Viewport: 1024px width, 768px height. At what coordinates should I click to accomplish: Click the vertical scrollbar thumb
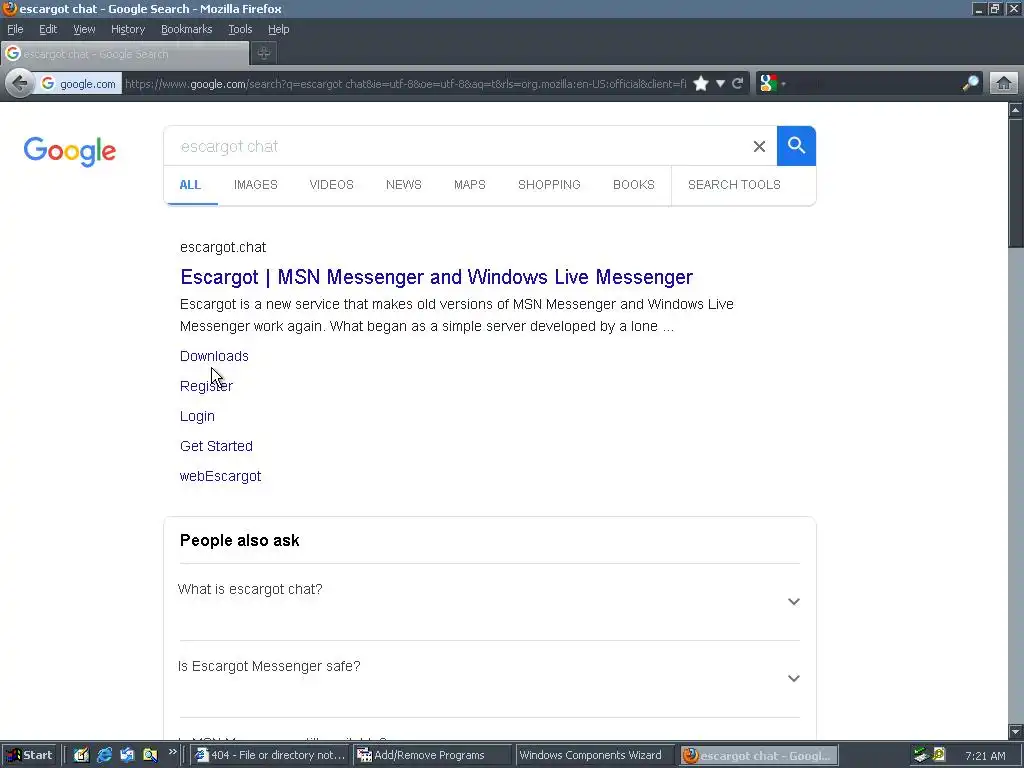[1016, 184]
